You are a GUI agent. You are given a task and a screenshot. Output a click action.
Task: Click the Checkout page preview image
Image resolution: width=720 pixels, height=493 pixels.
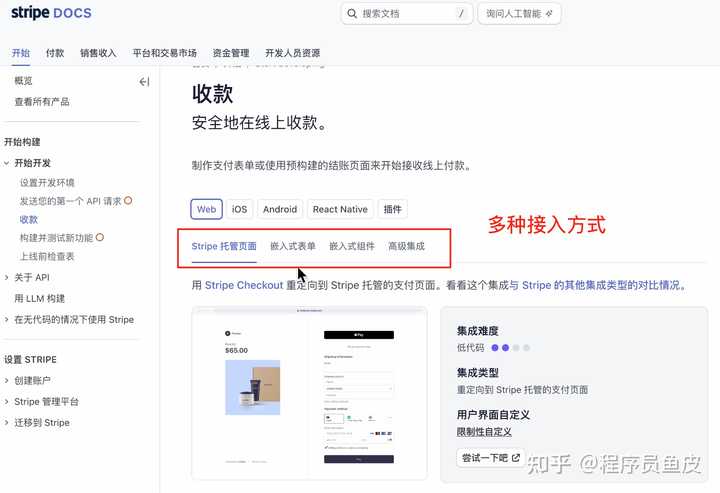tap(309, 390)
